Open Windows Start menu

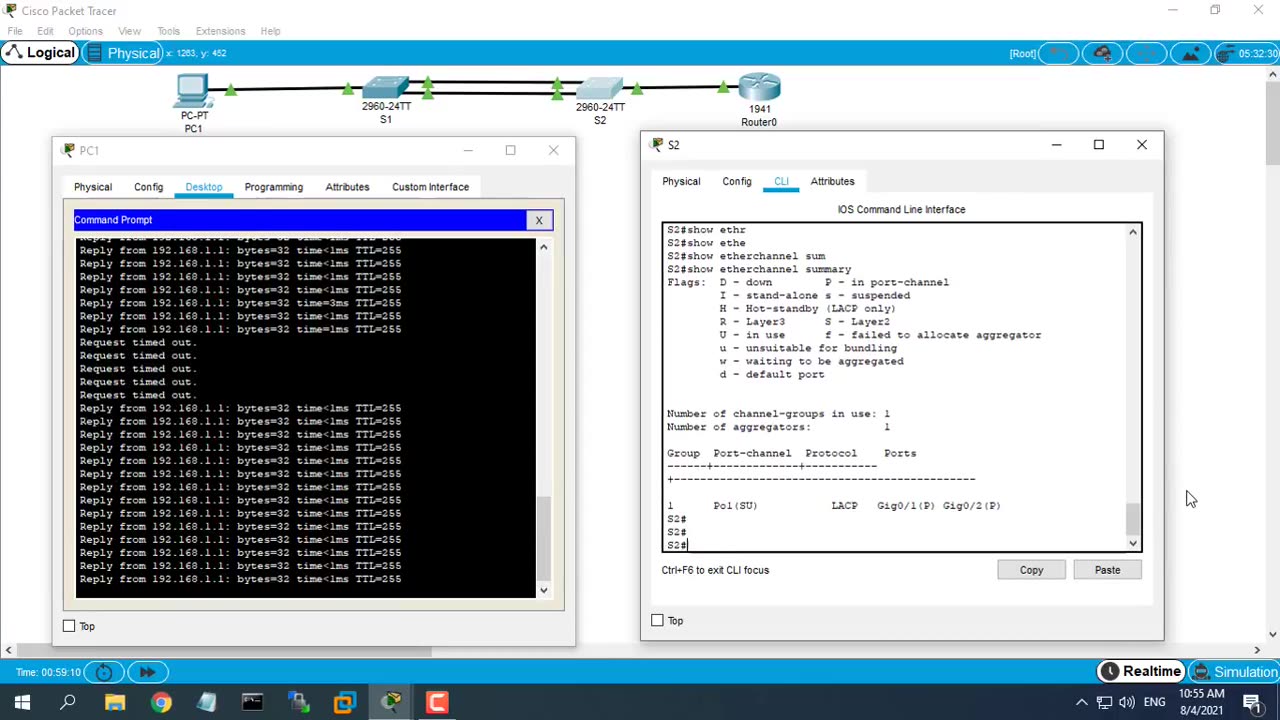pyautogui.click(x=22, y=703)
